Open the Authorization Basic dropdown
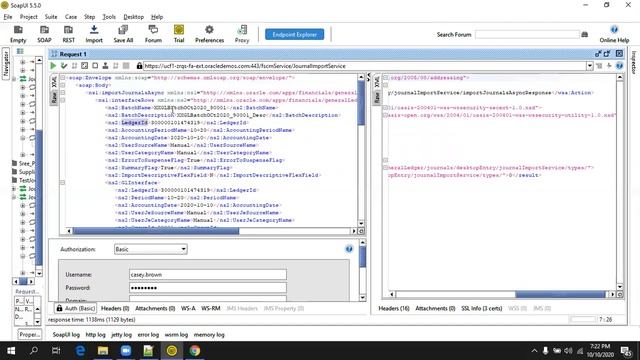 coord(151,249)
